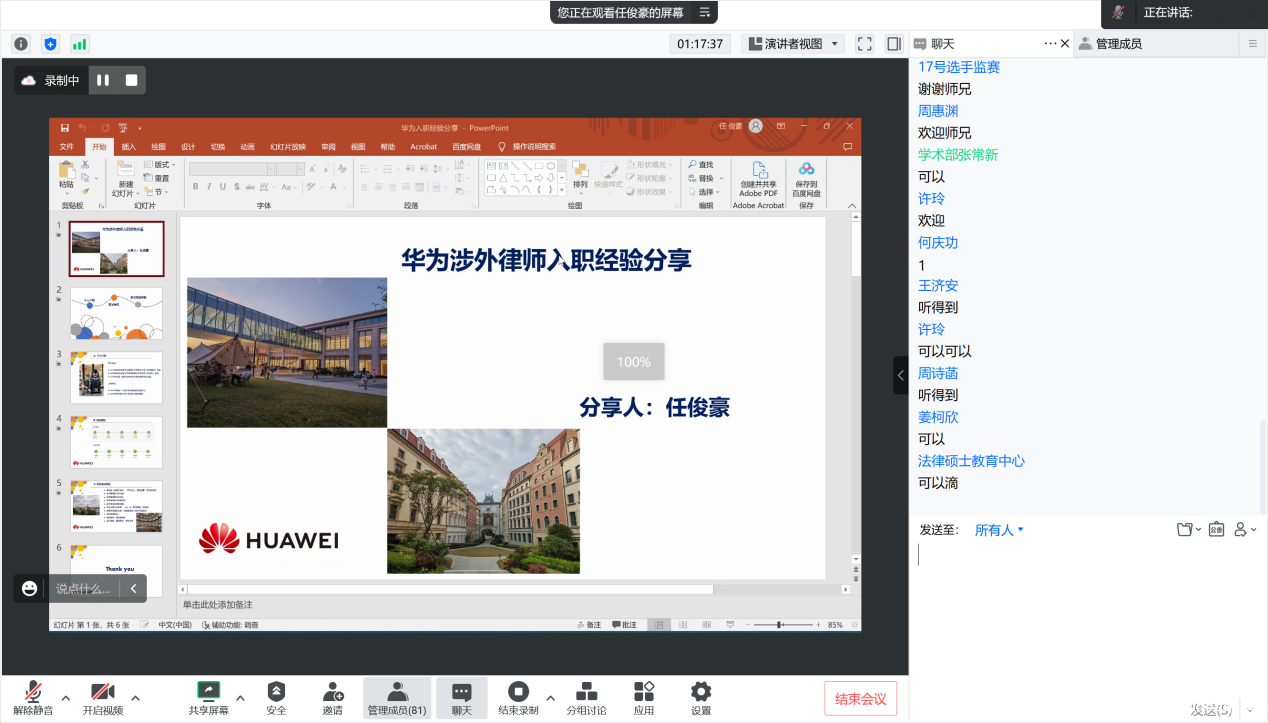The width and height of the screenshot is (1268, 723).
Task: Turn on camera with 开启视频
Action: point(102,697)
